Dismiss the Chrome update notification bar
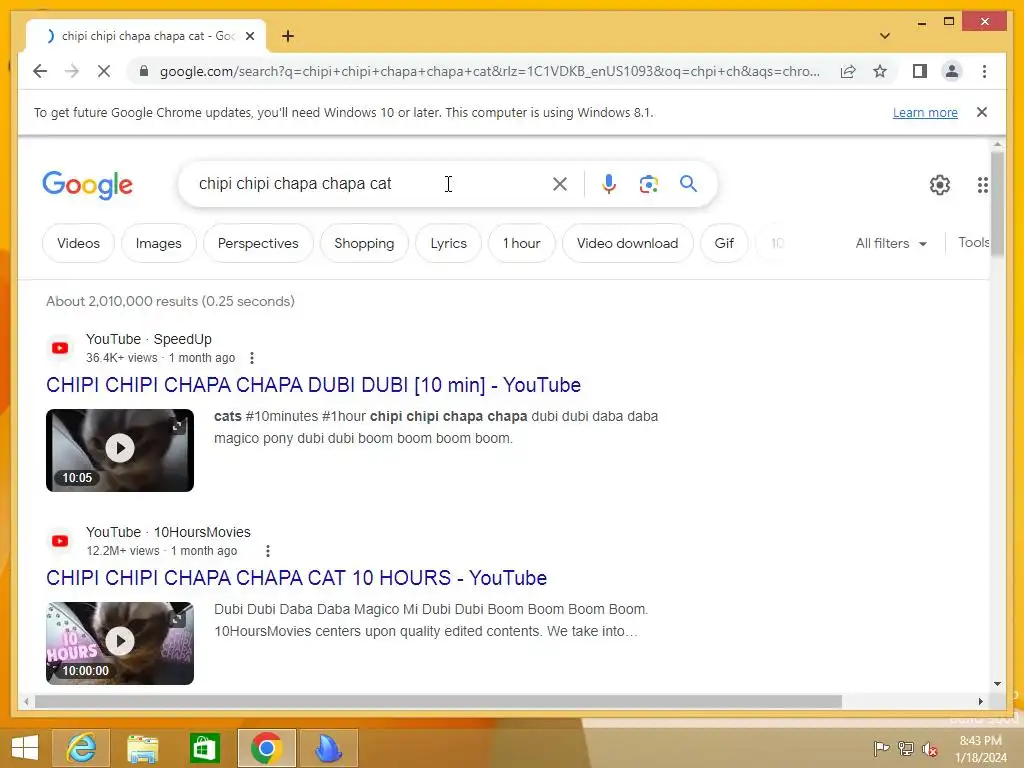Screen dimensions: 1024x768 pyautogui.click(x=982, y=112)
